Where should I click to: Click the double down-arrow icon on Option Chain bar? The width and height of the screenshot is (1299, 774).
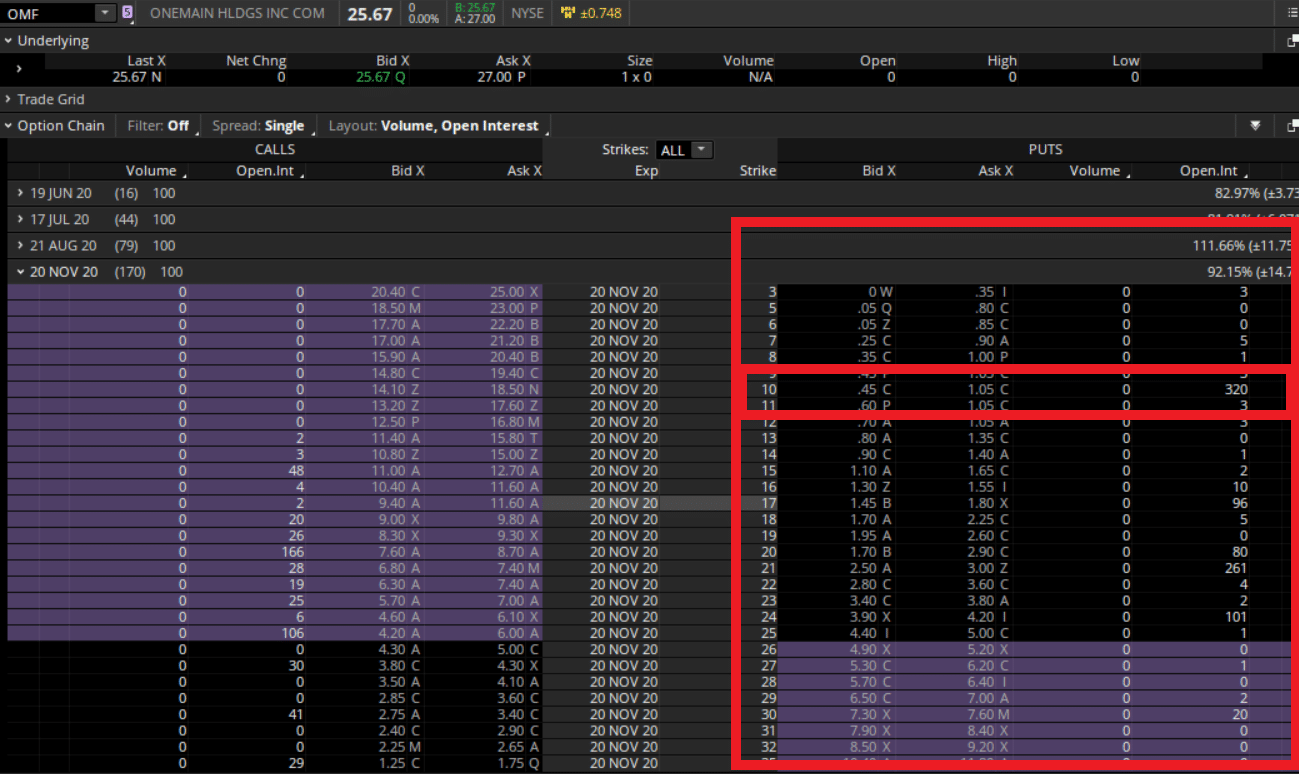(1255, 126)
